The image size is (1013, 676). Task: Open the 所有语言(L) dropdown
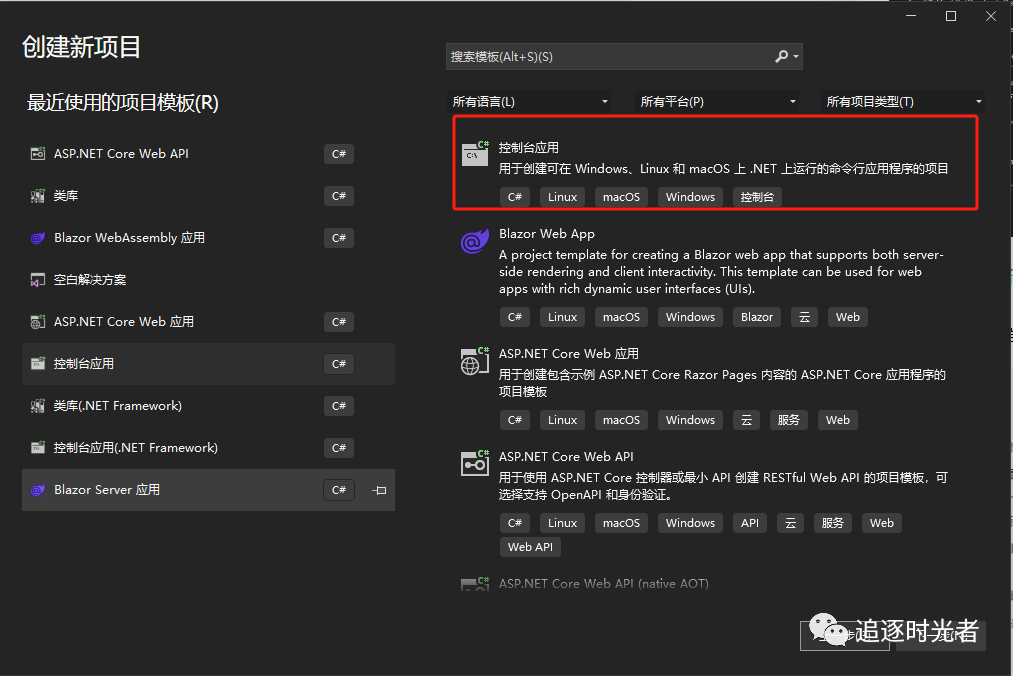pos(529,101)
